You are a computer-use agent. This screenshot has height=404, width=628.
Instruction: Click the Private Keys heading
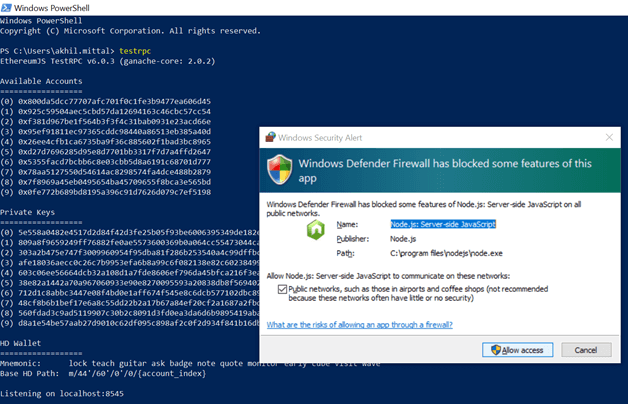point(28,212)
